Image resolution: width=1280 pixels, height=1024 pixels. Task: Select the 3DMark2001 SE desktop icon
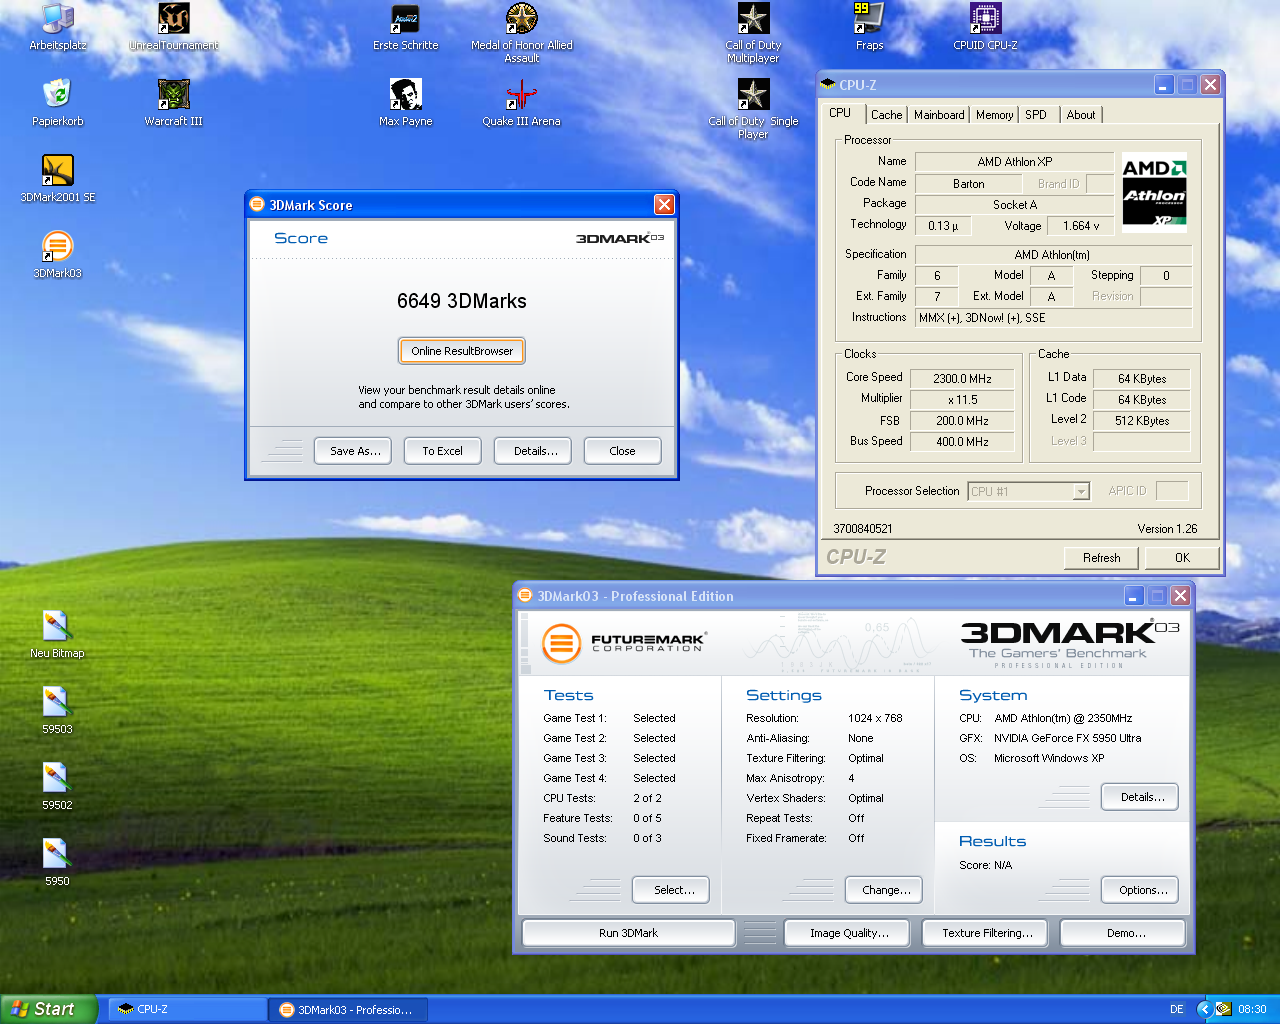[x=58, y=179]
